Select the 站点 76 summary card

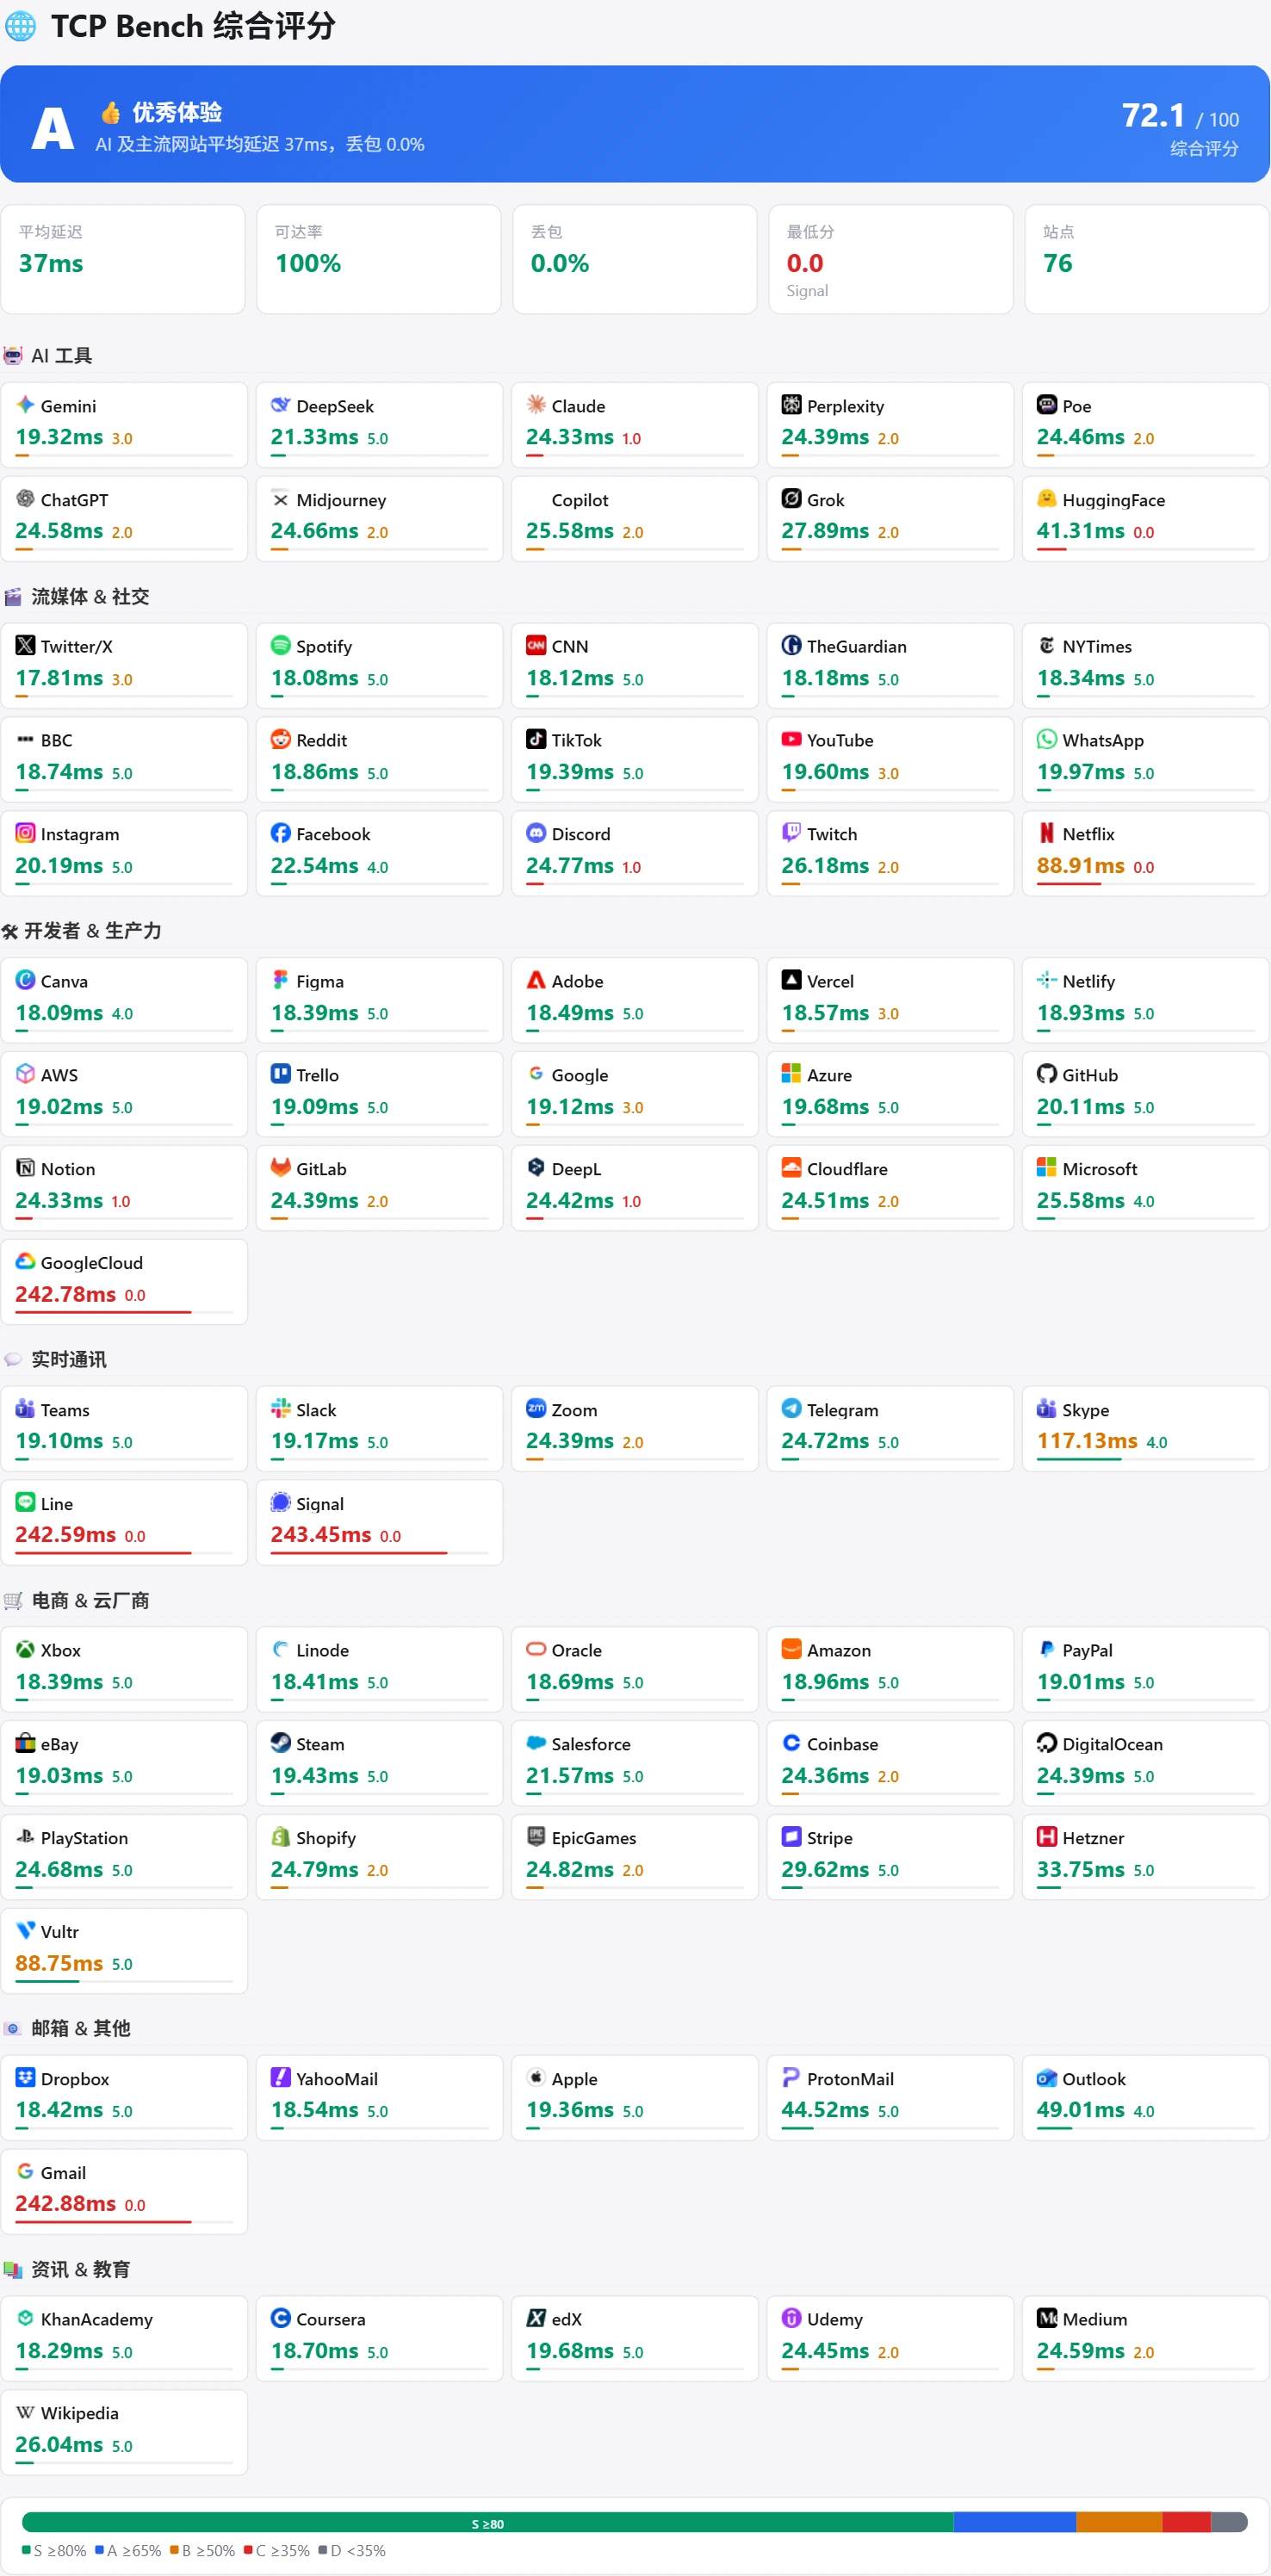(x=1146, y=259)
